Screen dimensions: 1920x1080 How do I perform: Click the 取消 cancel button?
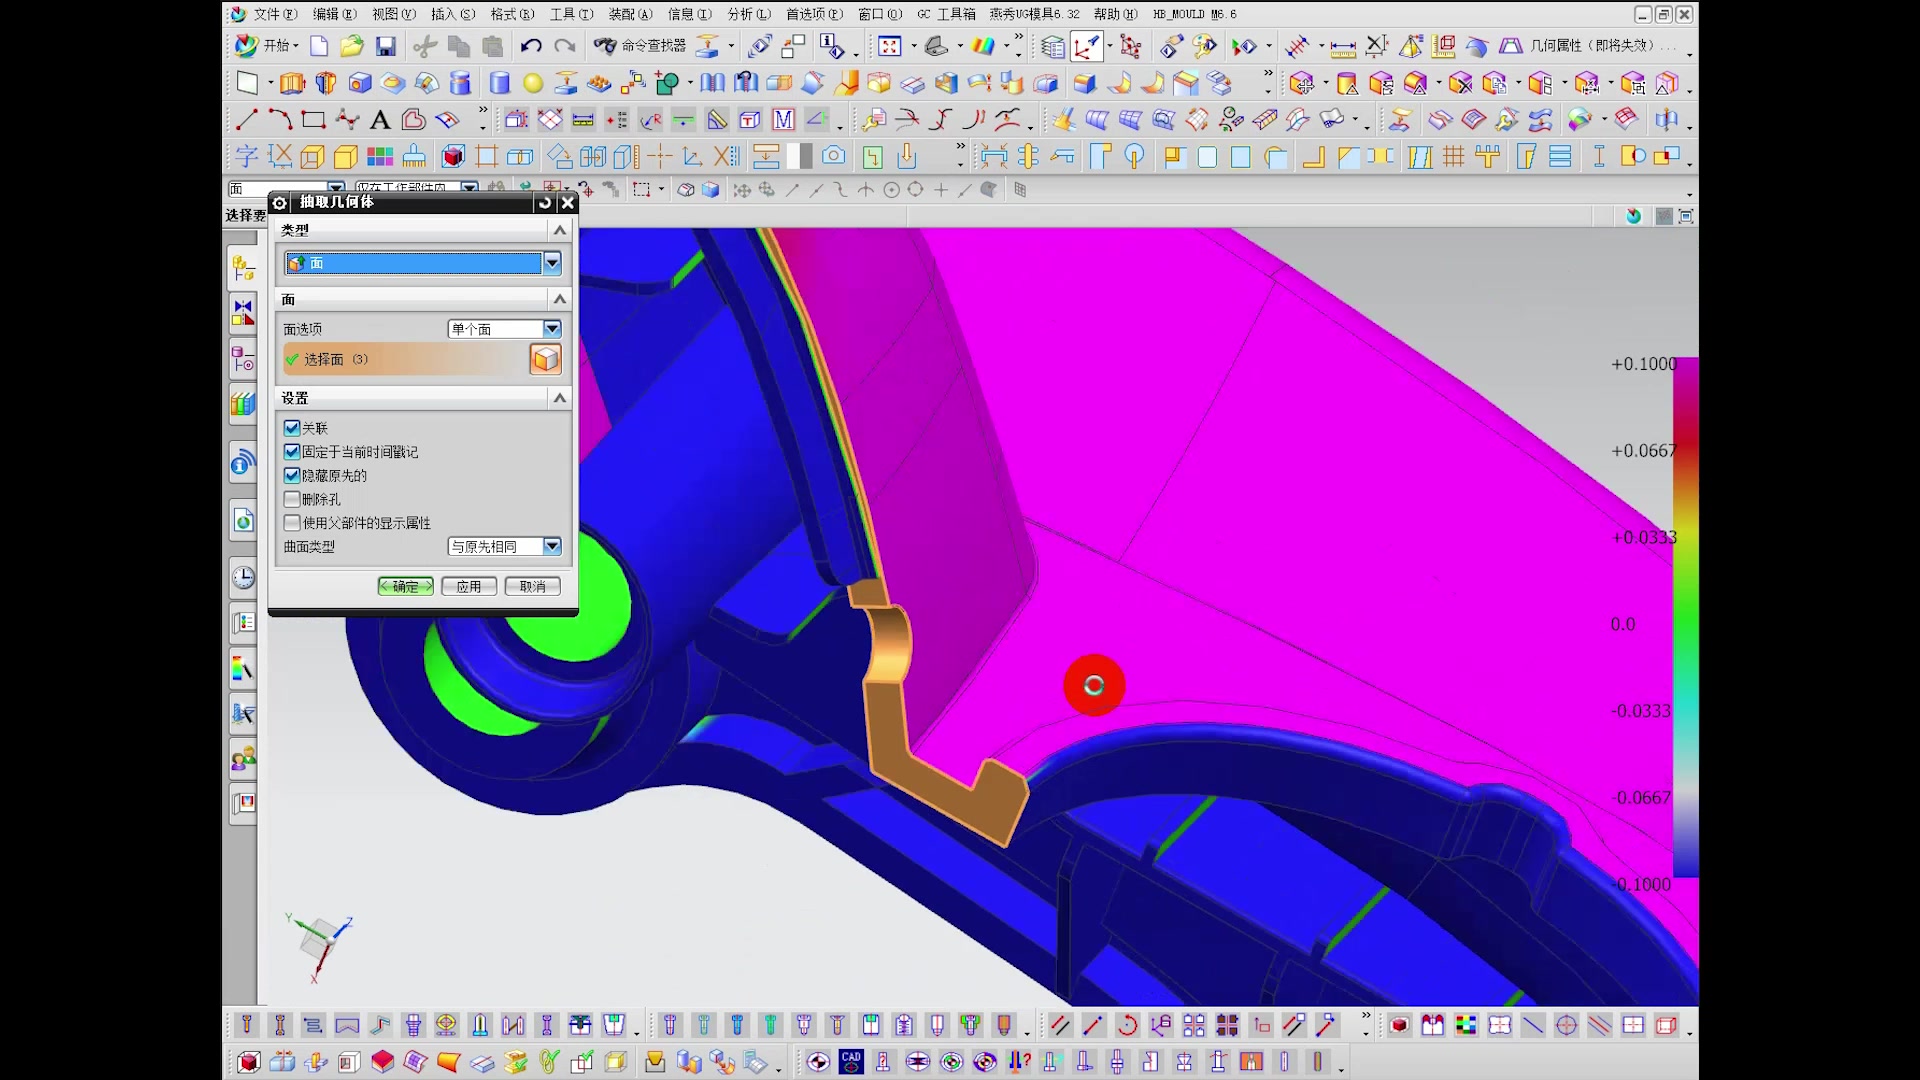click(532, 587)
